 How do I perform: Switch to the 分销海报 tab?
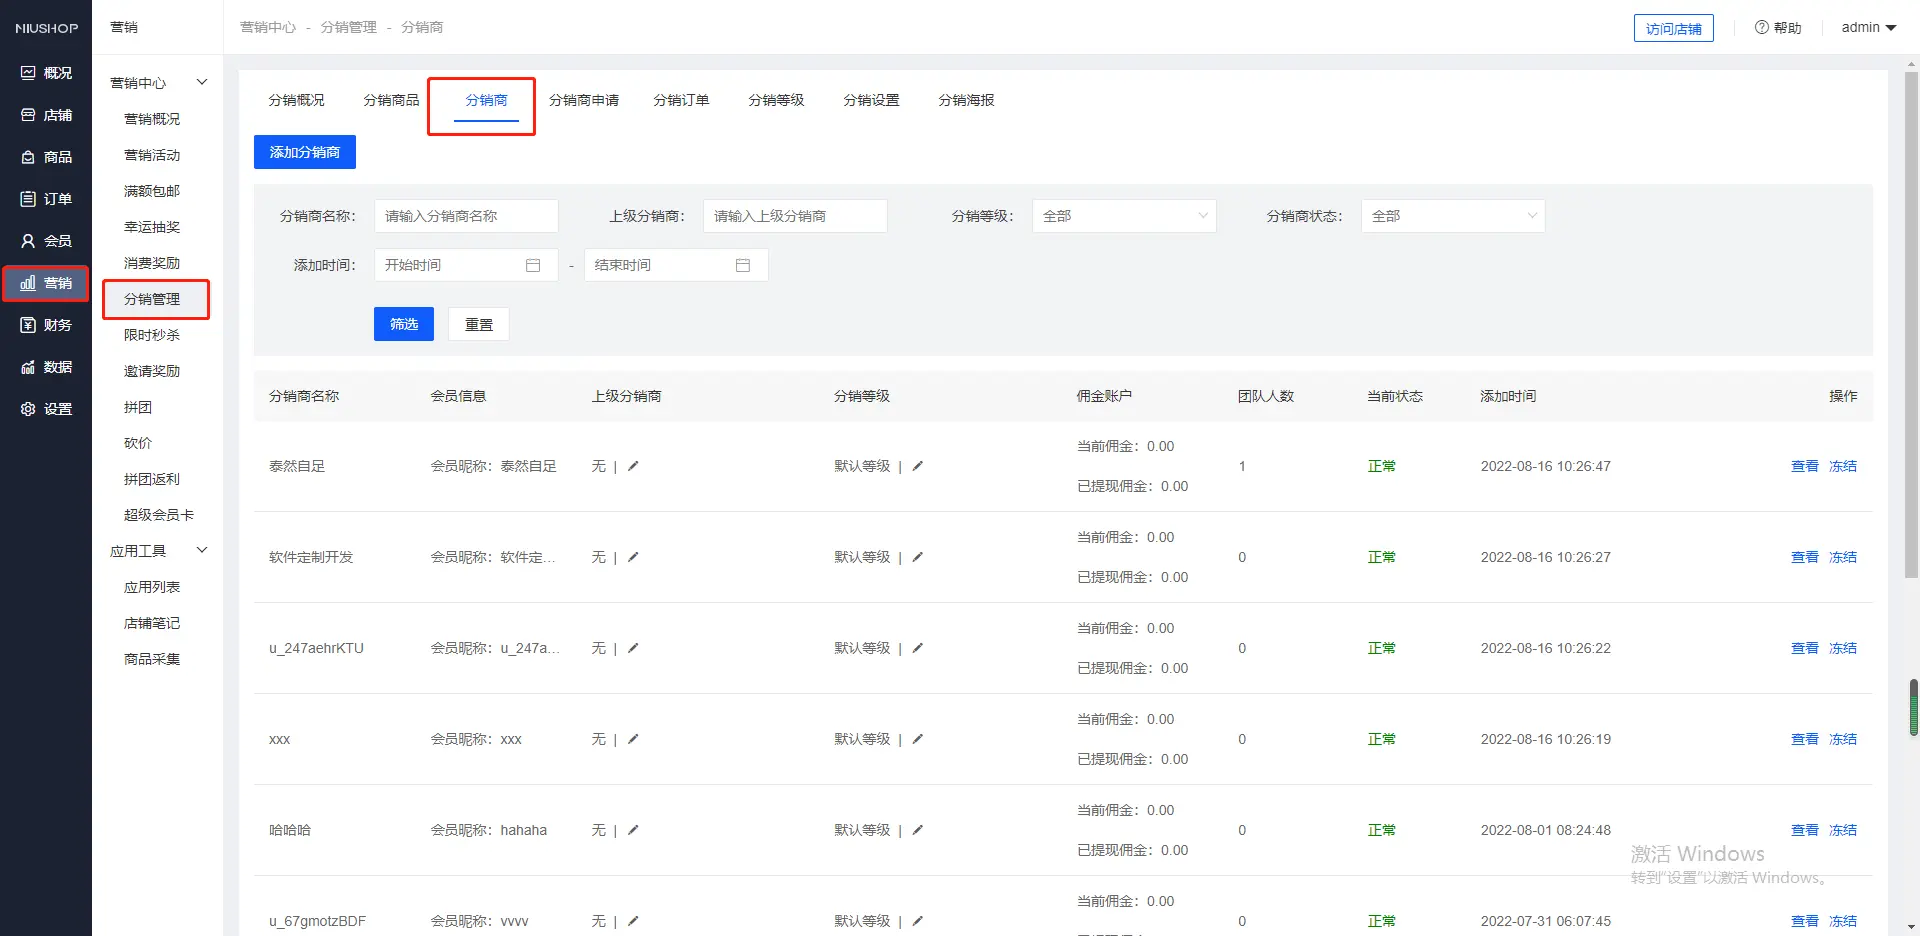pos(966,100)
